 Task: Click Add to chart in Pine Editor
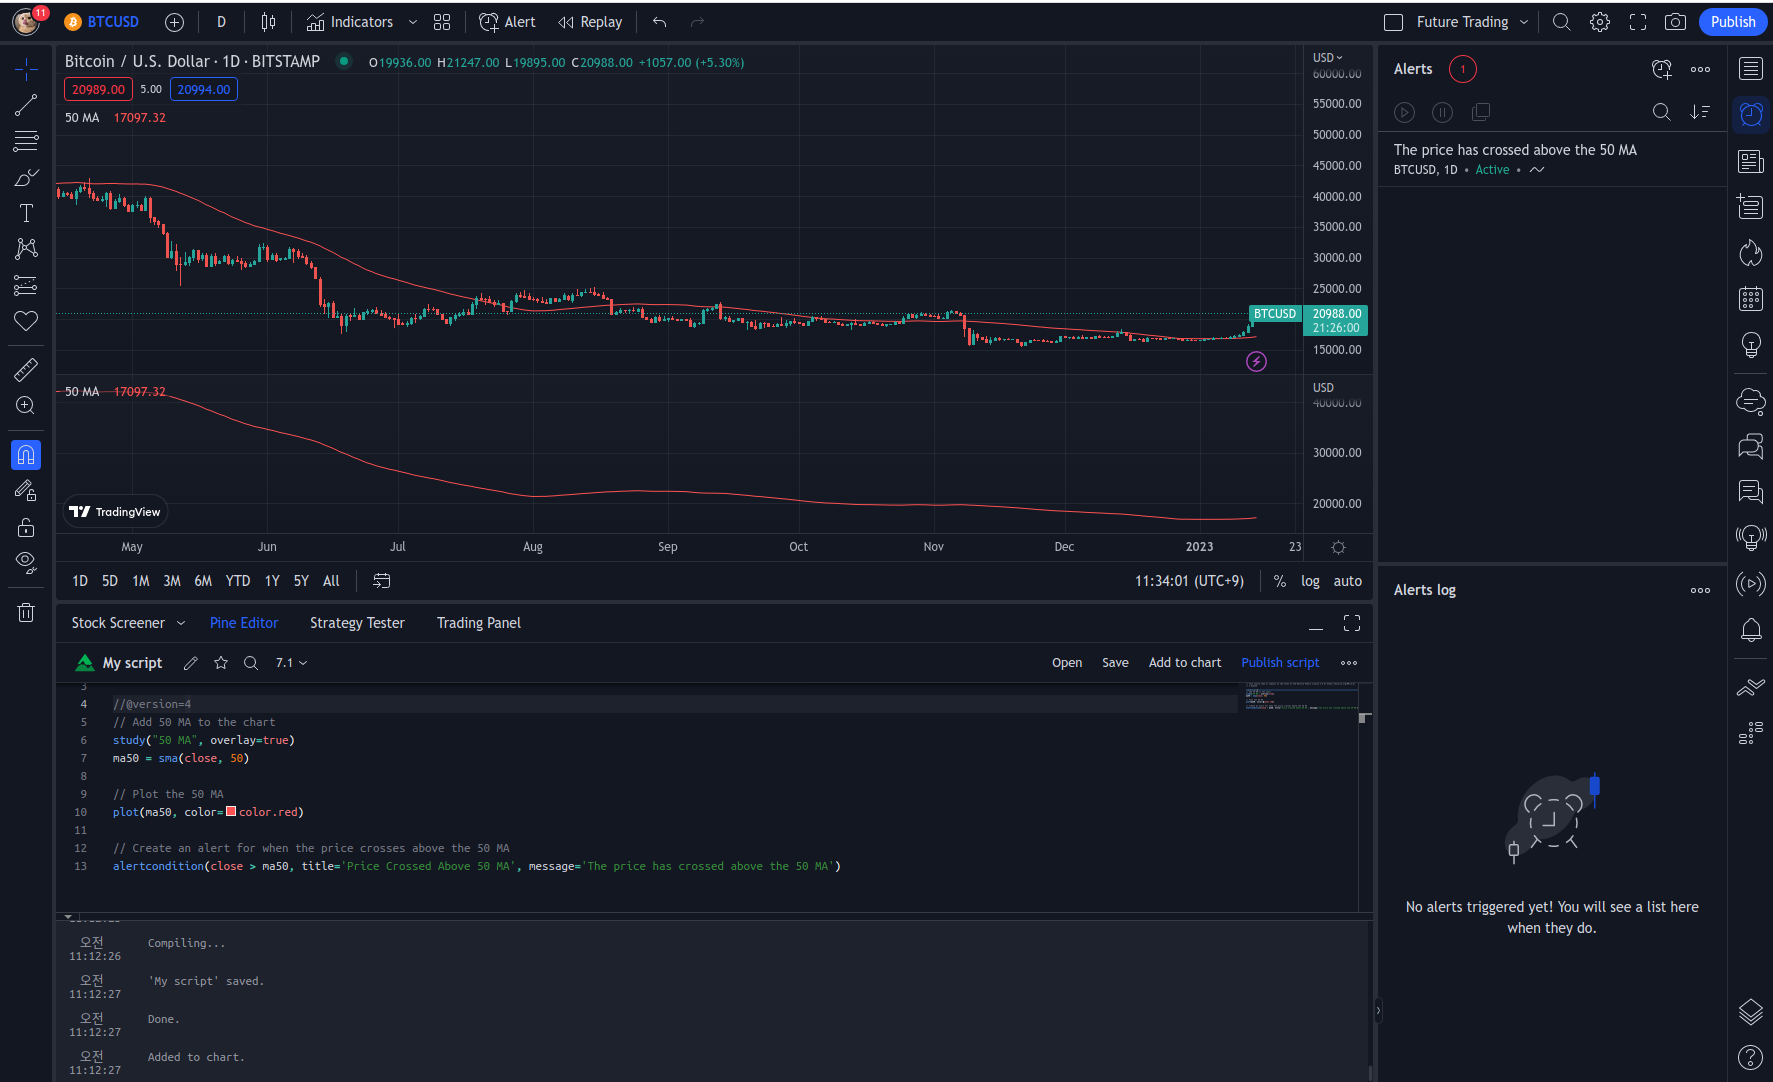pos(1185,663)
